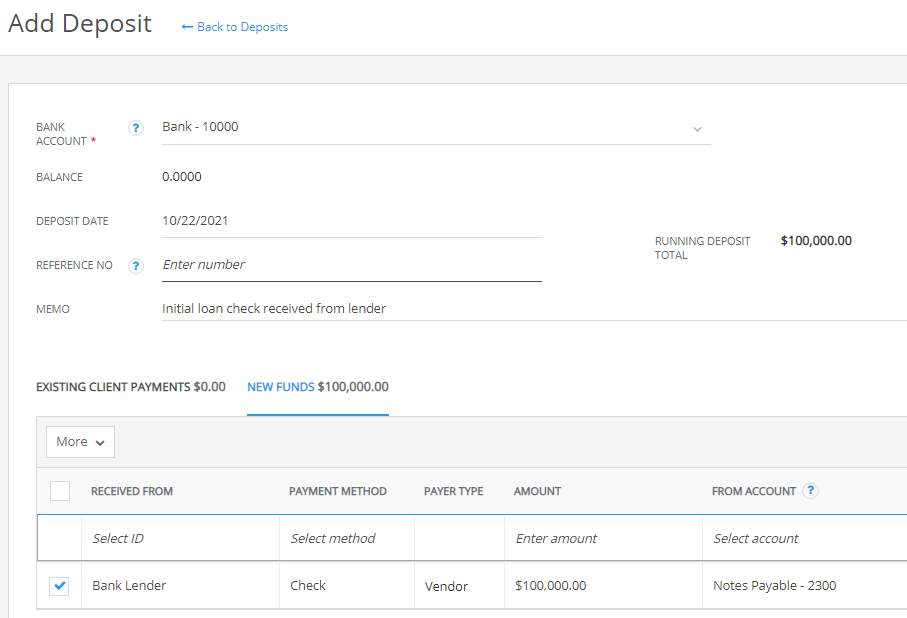Switch to the New Funds tab

pyautogui.click(x=318, y=387)
